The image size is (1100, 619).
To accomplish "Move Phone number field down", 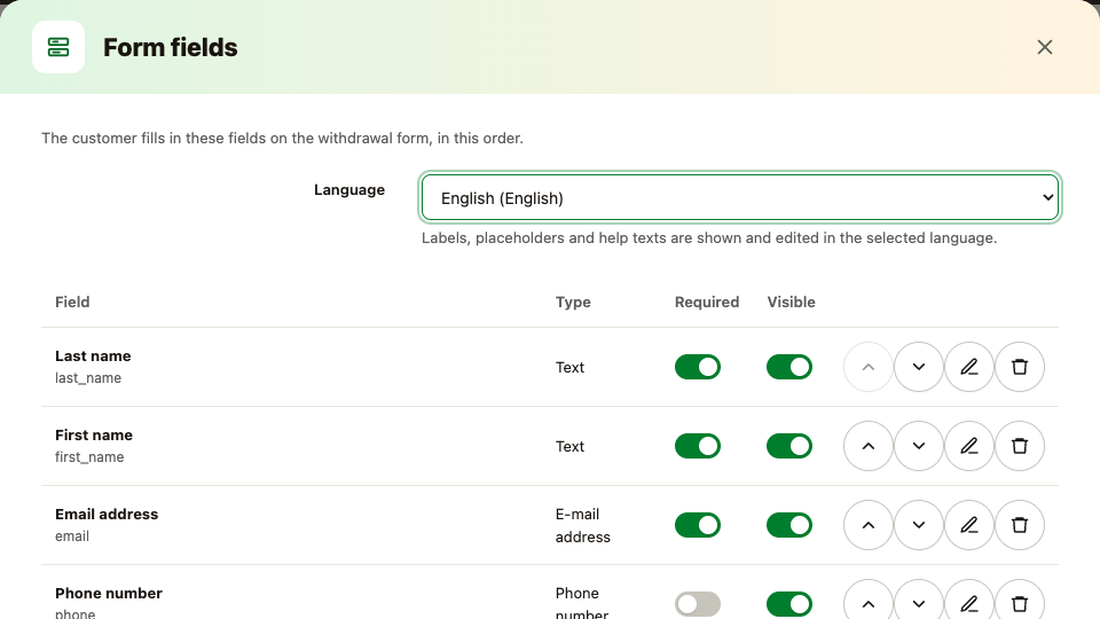I will coord(918,602).
